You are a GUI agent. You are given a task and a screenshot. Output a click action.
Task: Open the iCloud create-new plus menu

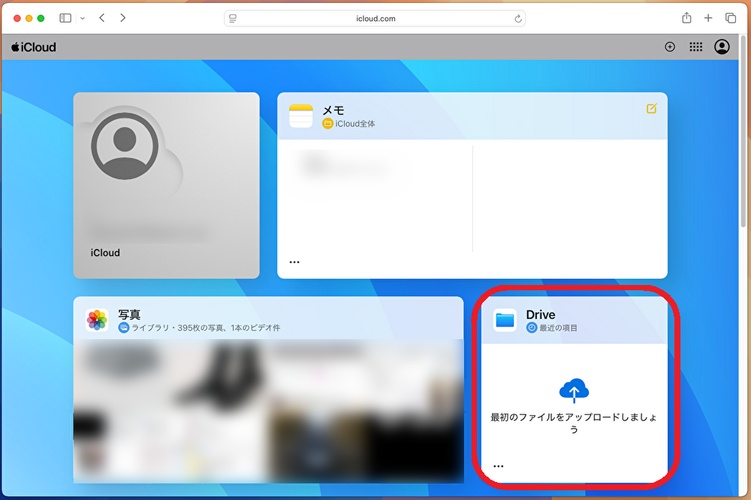point(670,46)
